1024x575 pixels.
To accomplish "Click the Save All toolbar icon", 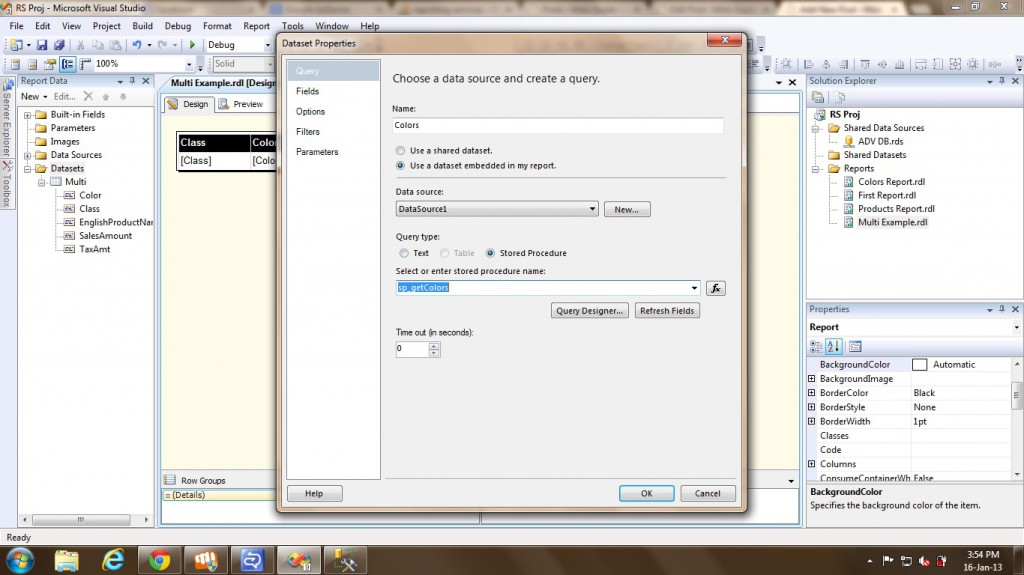I will 60,45.
